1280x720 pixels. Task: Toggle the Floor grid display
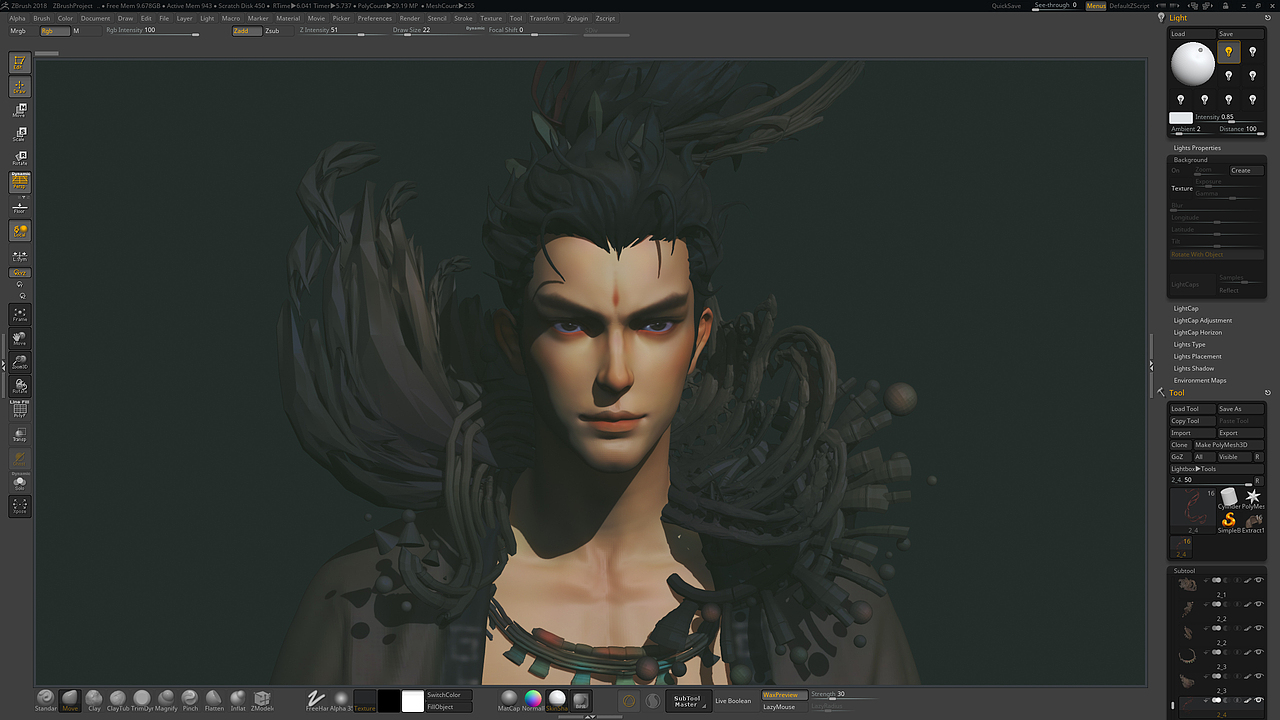(20, 208)
